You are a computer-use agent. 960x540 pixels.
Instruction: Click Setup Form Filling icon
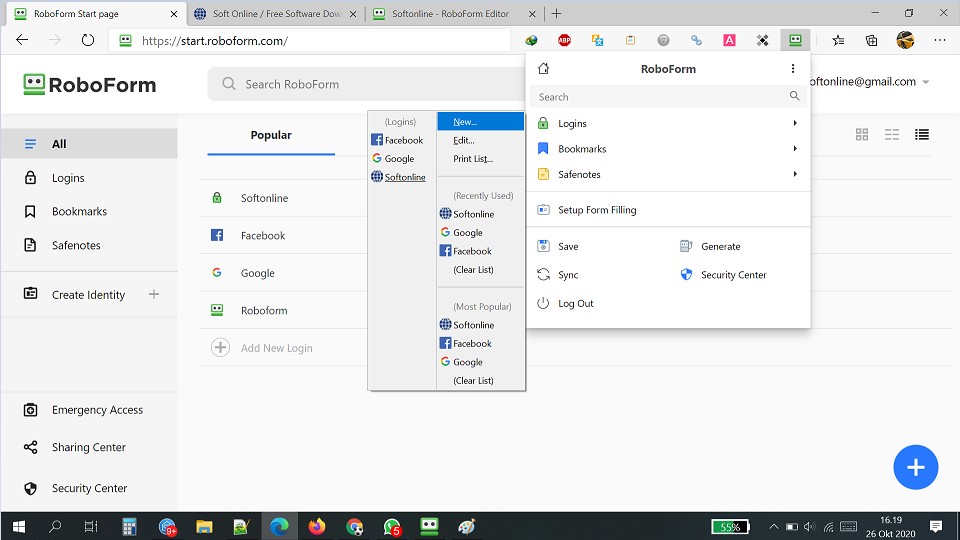pos(543,210)
